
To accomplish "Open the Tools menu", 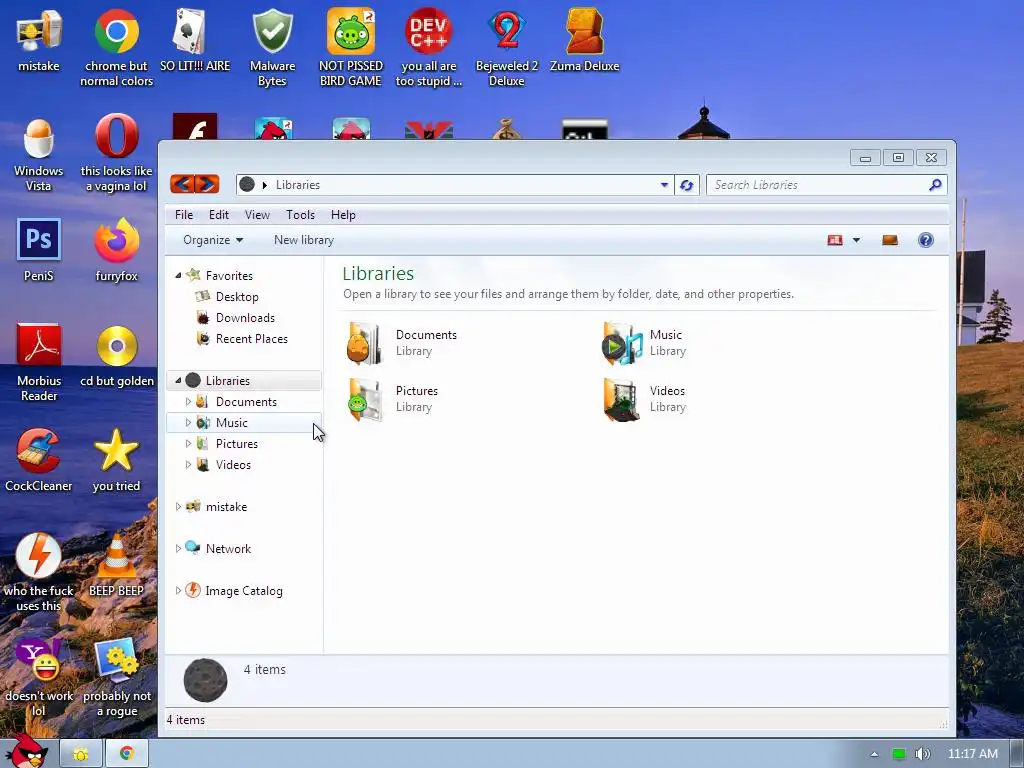I will point(300,215).
